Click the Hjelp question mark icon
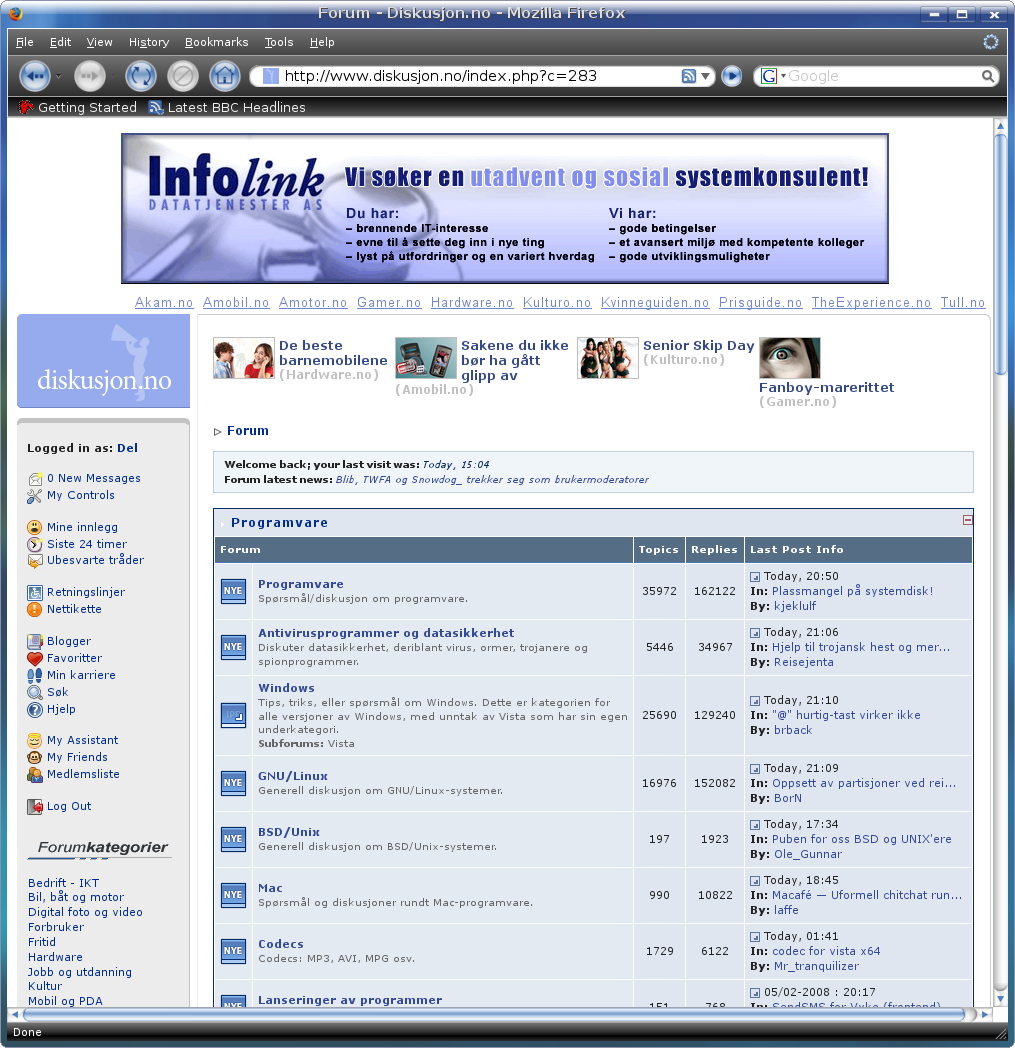1015x1048 pixels. [x=35, y=710]
